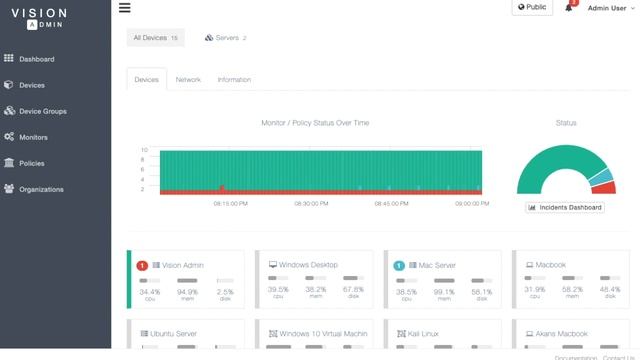Click the red spike on status chart
Screen dimensions: 640x360
tap(222, 188)
